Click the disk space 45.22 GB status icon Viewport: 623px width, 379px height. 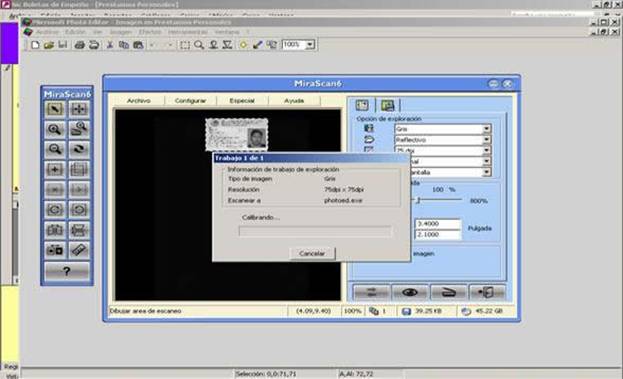point(466,311)
